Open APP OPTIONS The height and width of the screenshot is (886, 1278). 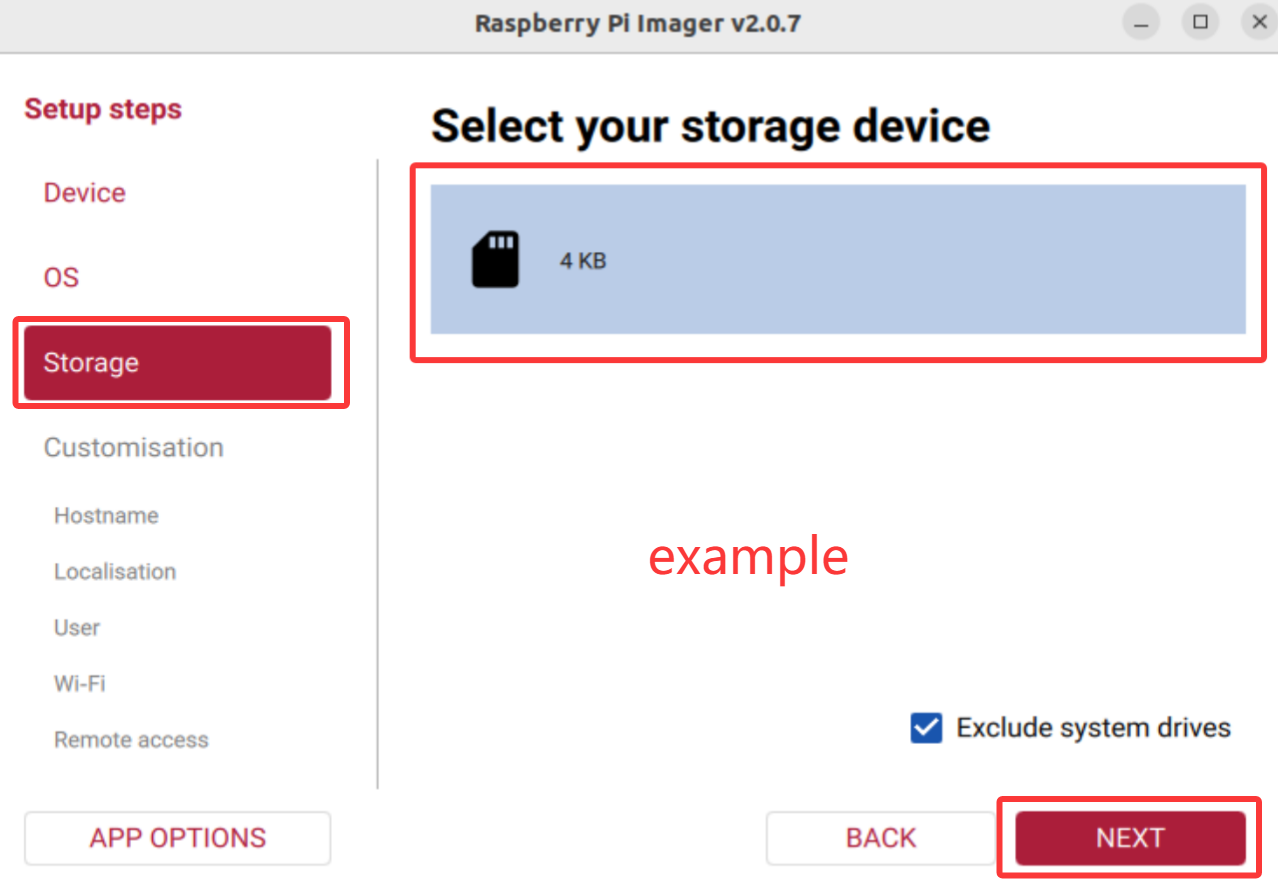pos(177,838)
